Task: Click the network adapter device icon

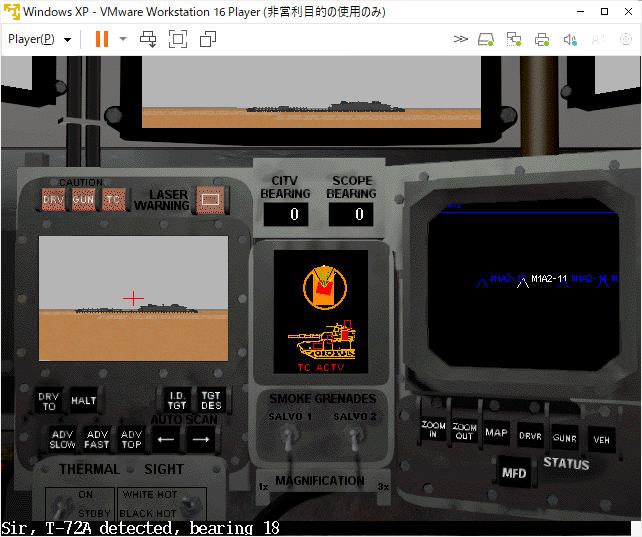Action: 513,39
